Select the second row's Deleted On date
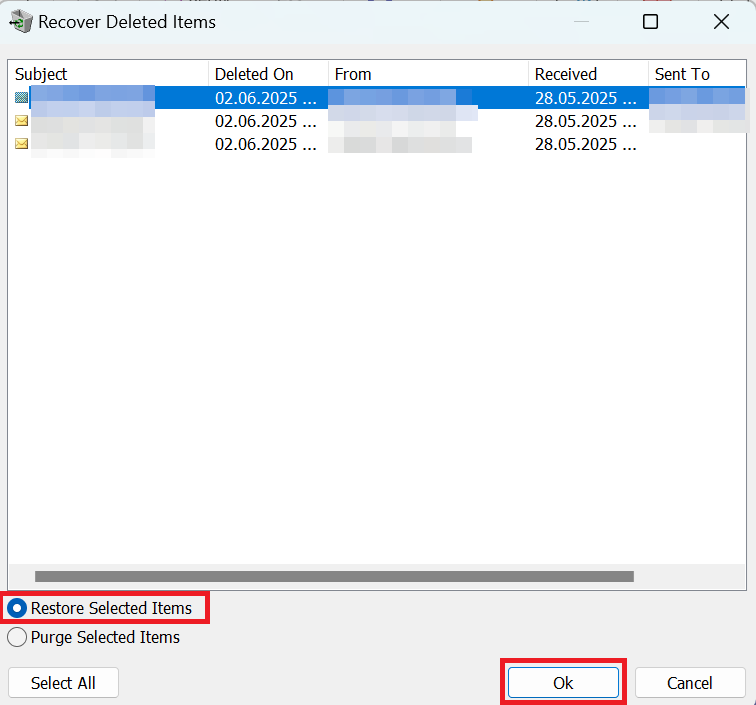The width and height of the screenshot is (756, 705). click(265, 121)
